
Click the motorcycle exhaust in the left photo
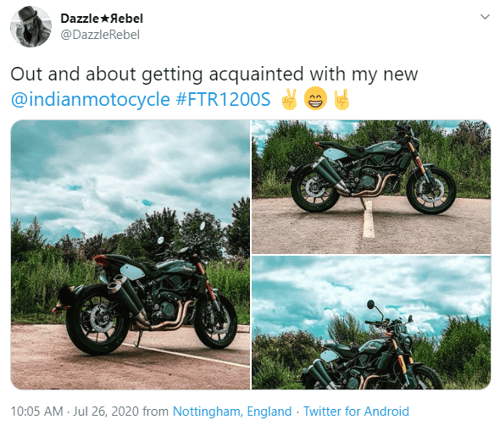click(x=128, y=297)
